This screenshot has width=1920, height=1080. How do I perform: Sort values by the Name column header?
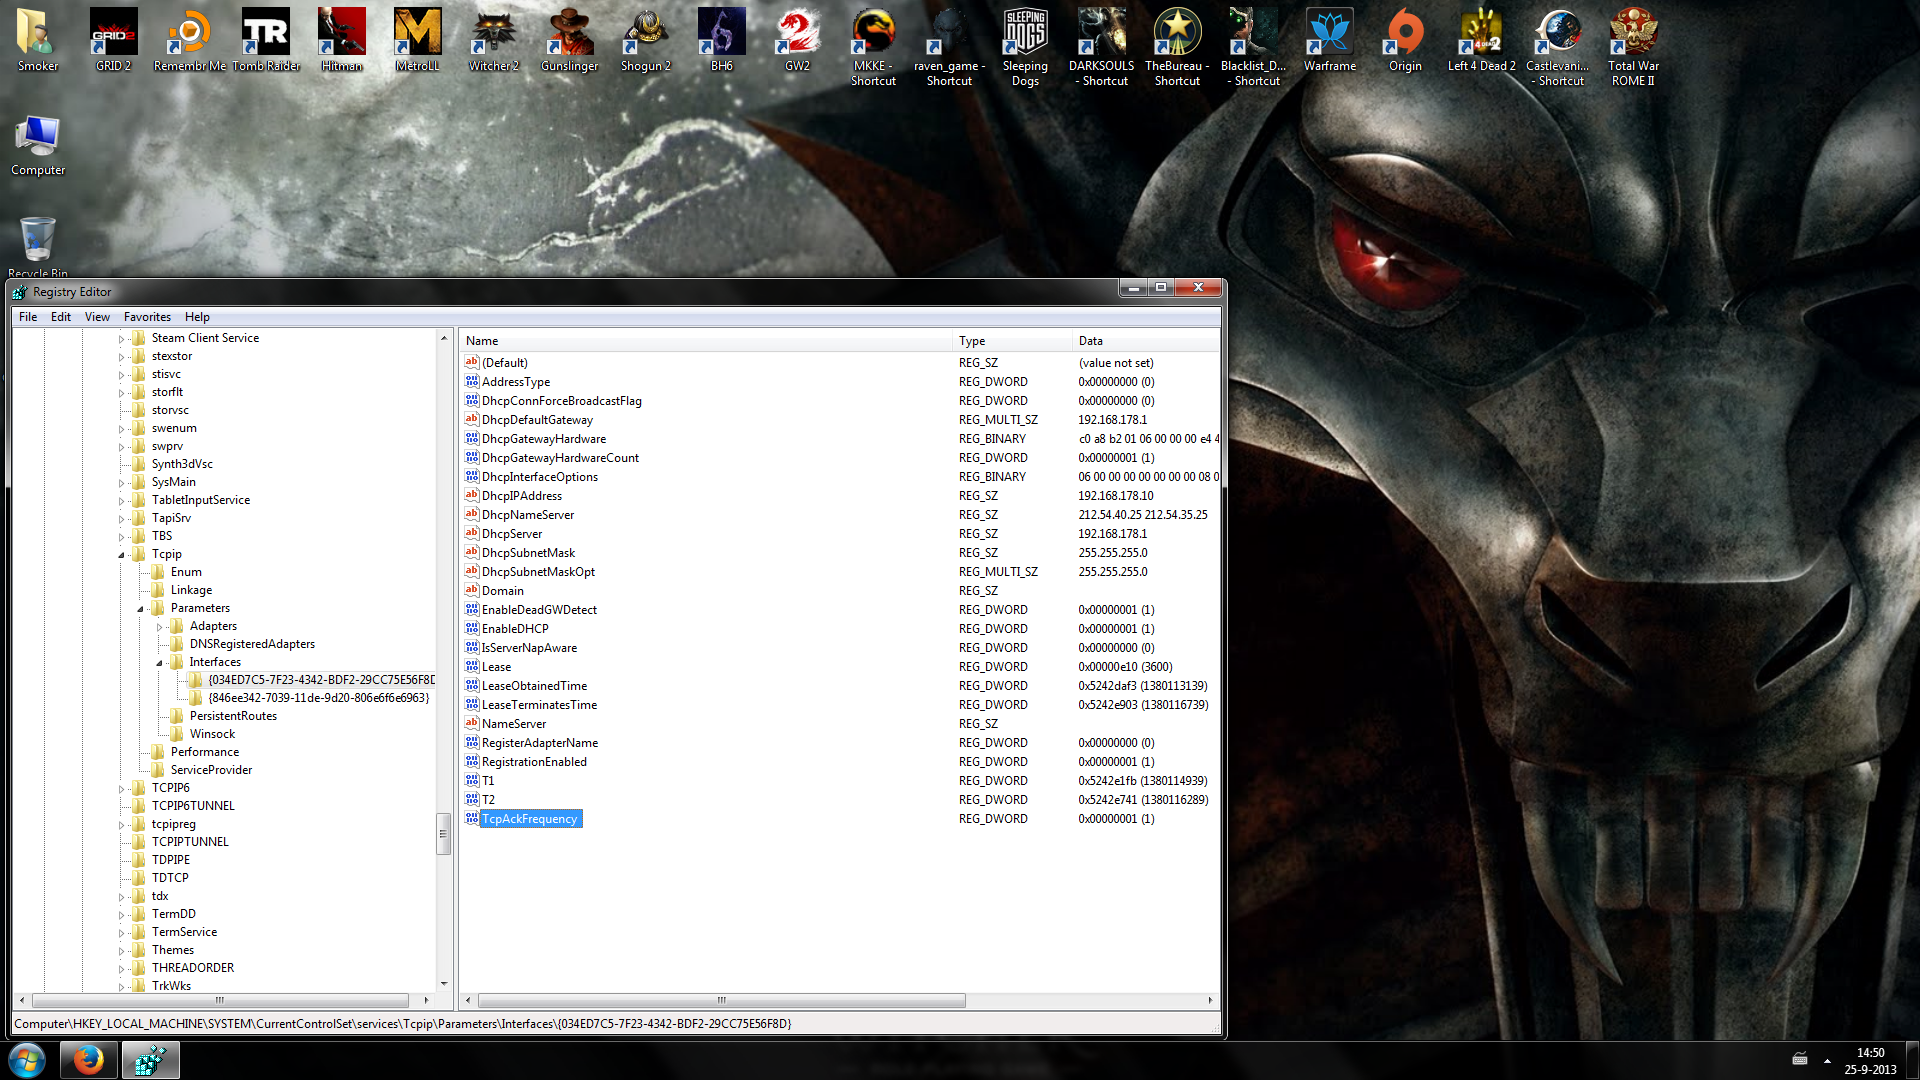point(705,341)
